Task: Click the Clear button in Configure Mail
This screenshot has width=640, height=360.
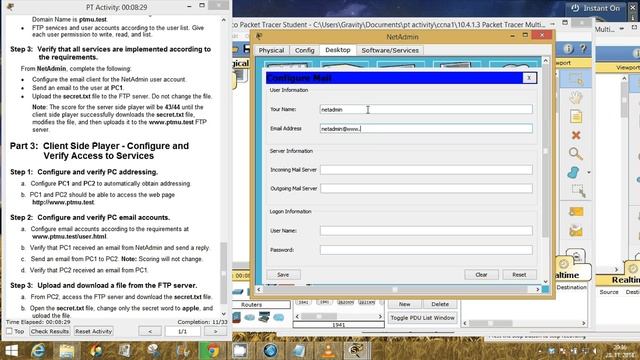Action: click(x=481, y=275)
